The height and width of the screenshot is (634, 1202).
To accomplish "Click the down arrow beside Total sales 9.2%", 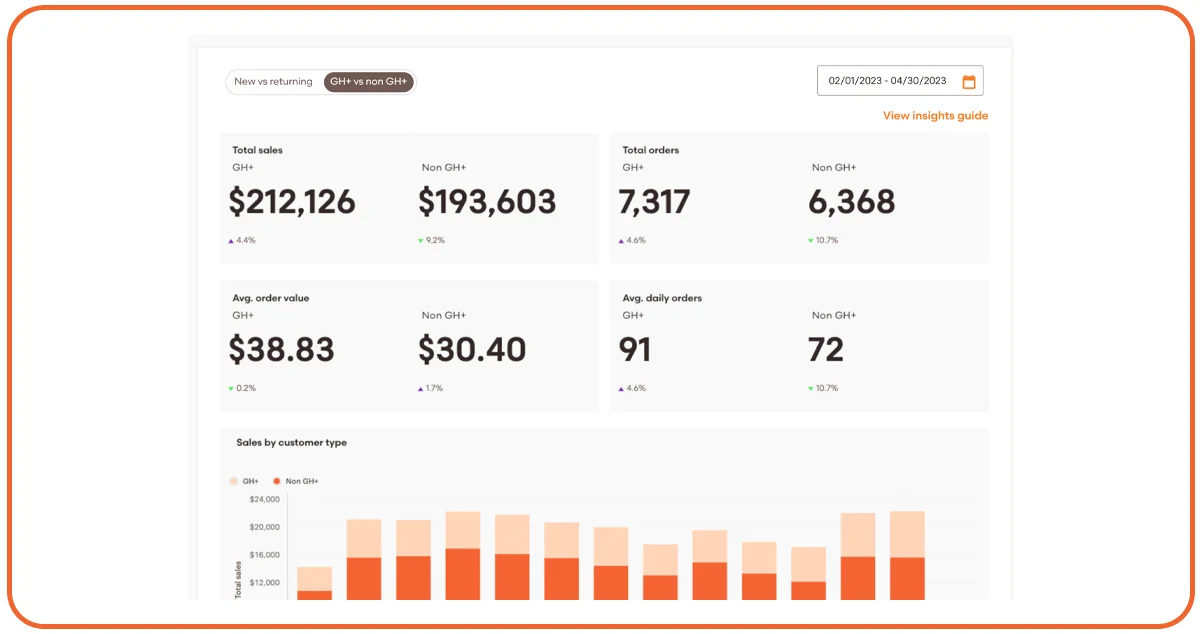I will 421,241.
